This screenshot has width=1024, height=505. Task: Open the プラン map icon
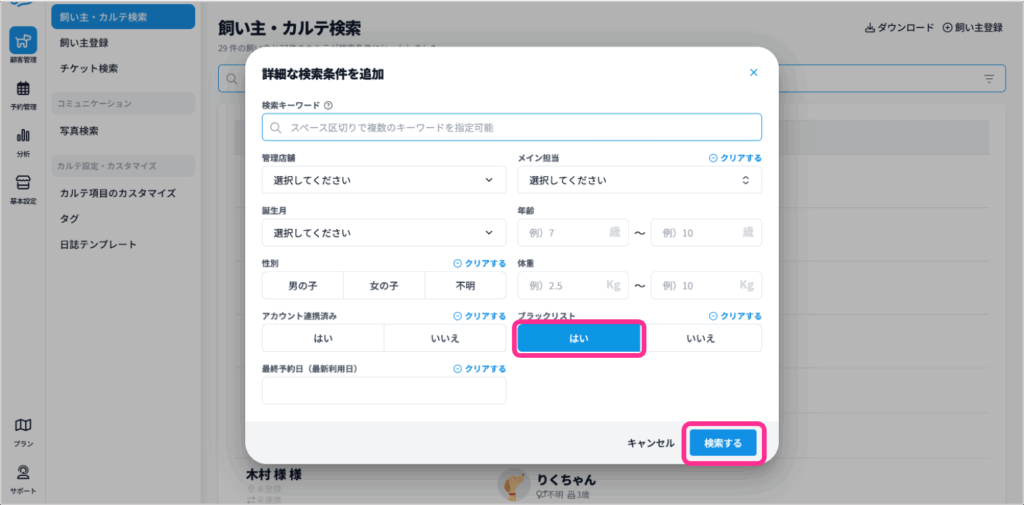(22, 430)
